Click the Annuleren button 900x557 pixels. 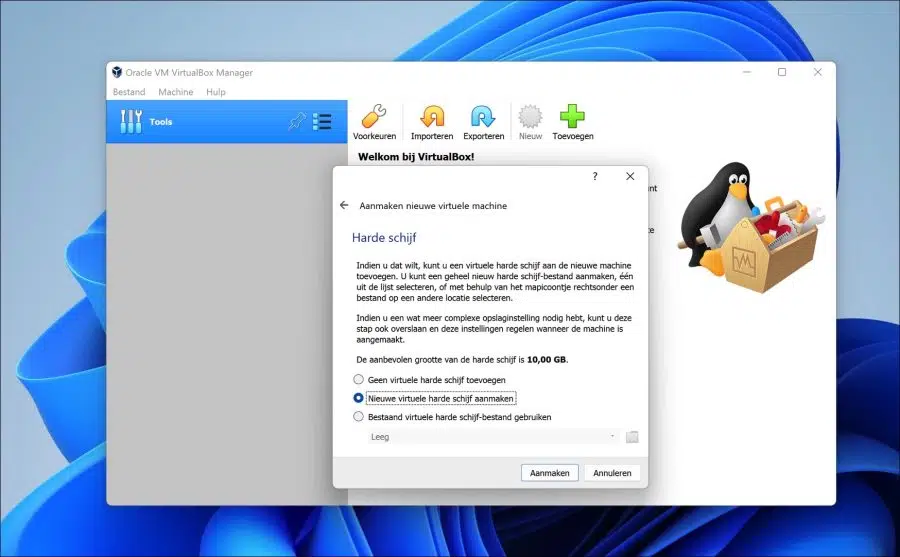(x=612, y=473)
